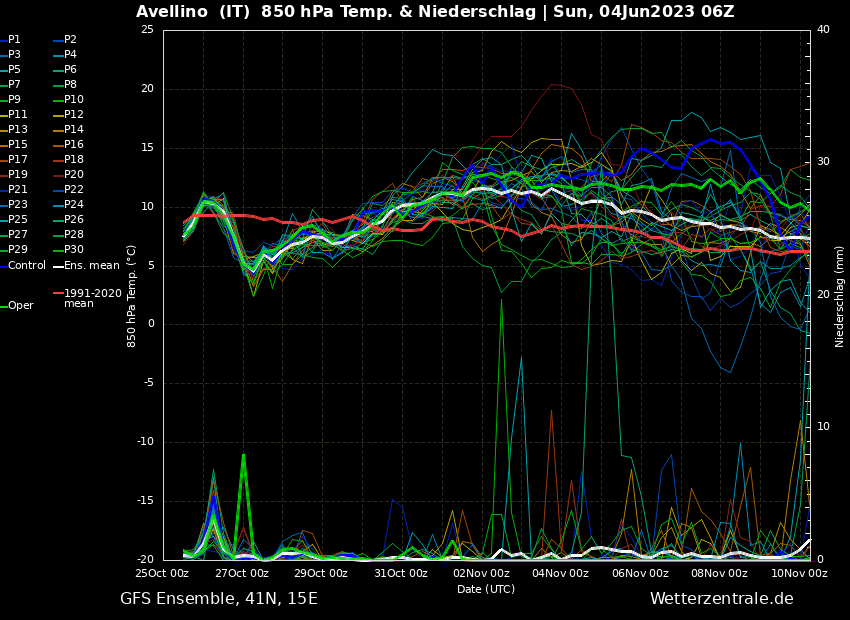Select the Oper legend entry
Image resolution: width=850 pixels, height=620 pixels.
pyautogui.click(x=20, y=306)
